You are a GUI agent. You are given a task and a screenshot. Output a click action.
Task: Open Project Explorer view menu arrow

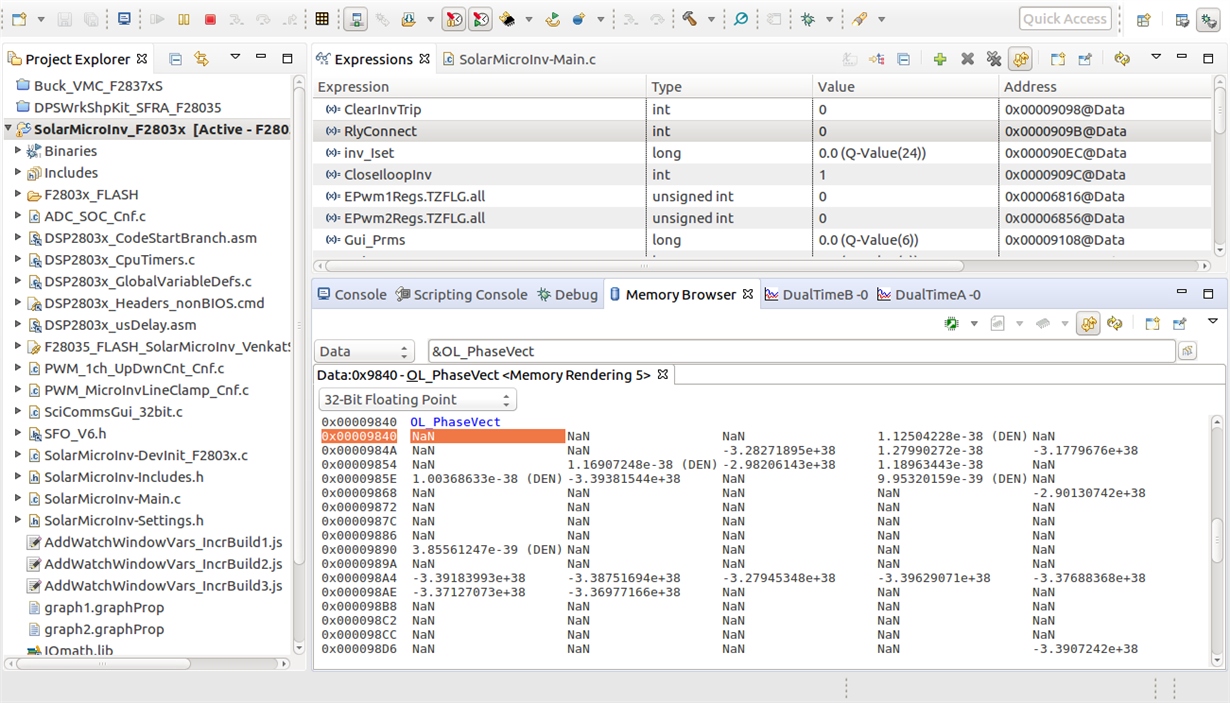tap(235, 57)
